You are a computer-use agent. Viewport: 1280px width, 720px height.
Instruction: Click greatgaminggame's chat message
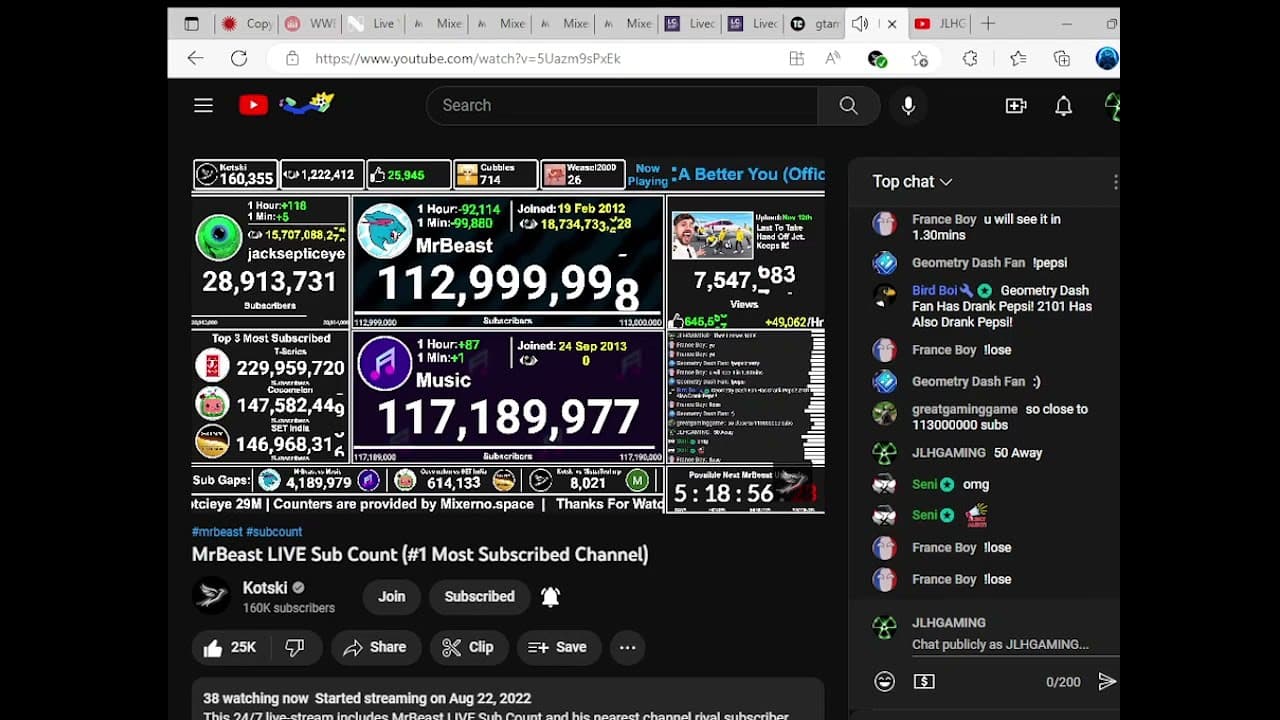tap(1000, 416)
